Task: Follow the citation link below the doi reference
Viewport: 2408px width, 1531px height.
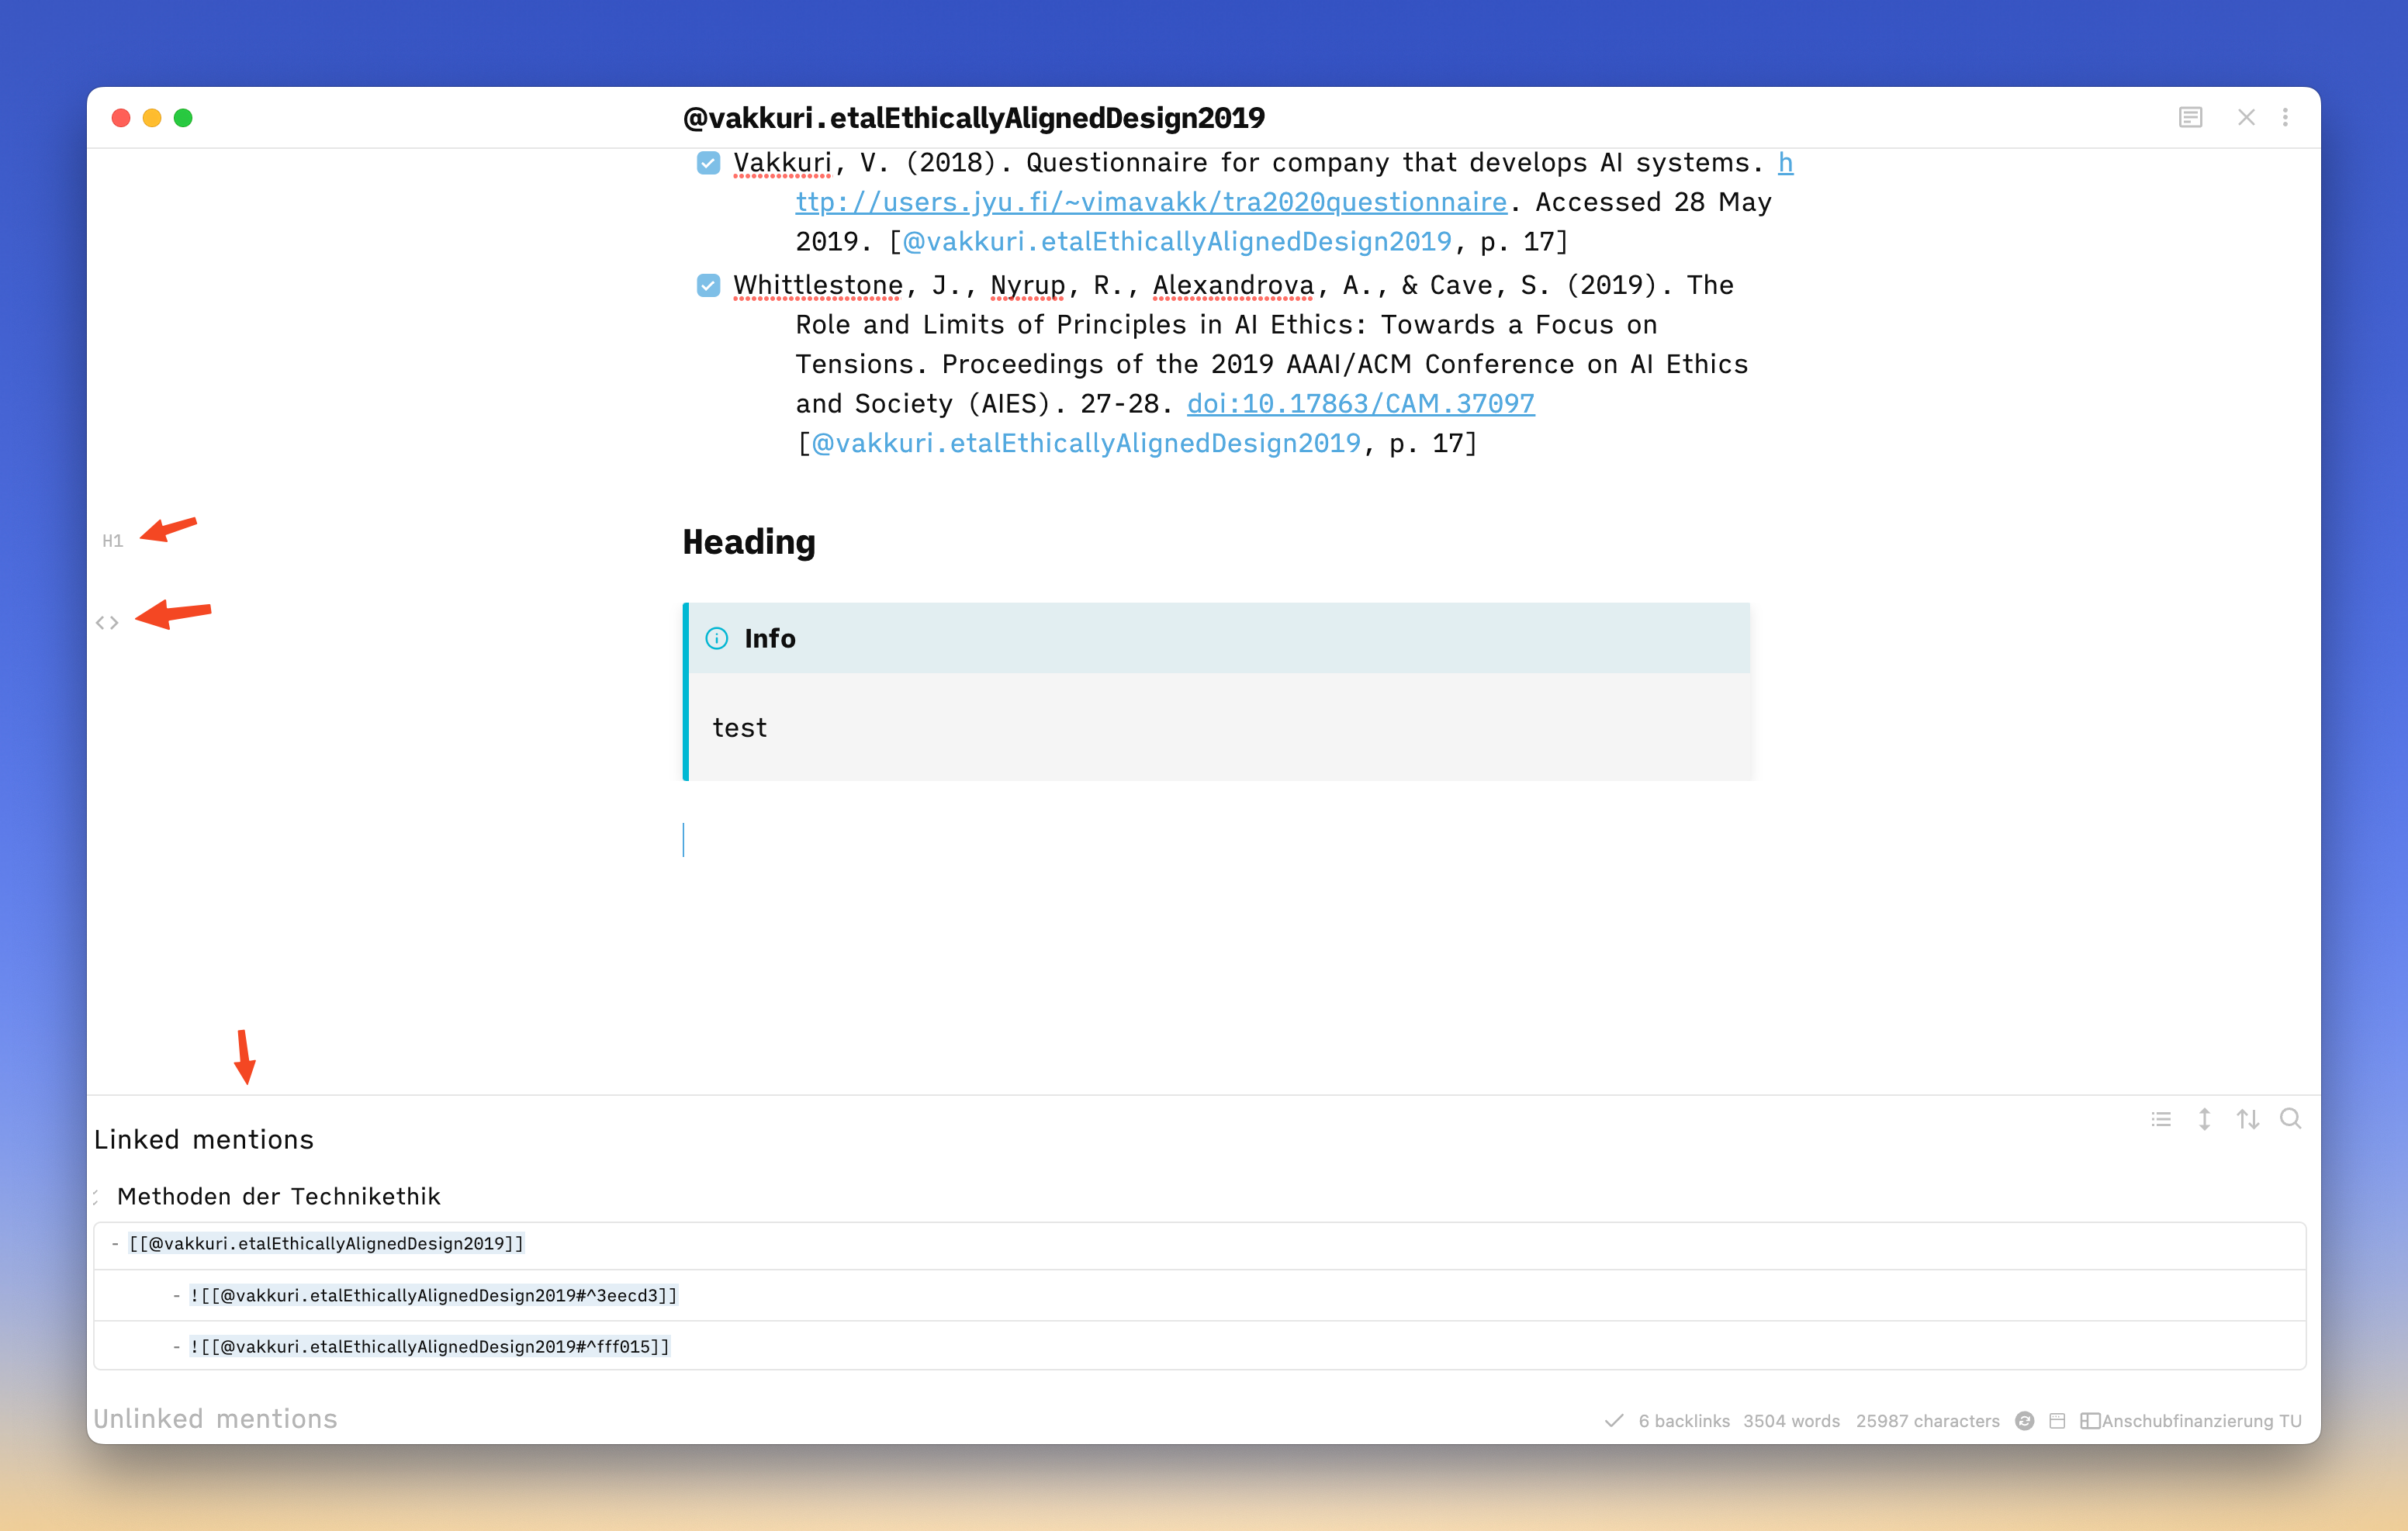Action: [1086, 444]
